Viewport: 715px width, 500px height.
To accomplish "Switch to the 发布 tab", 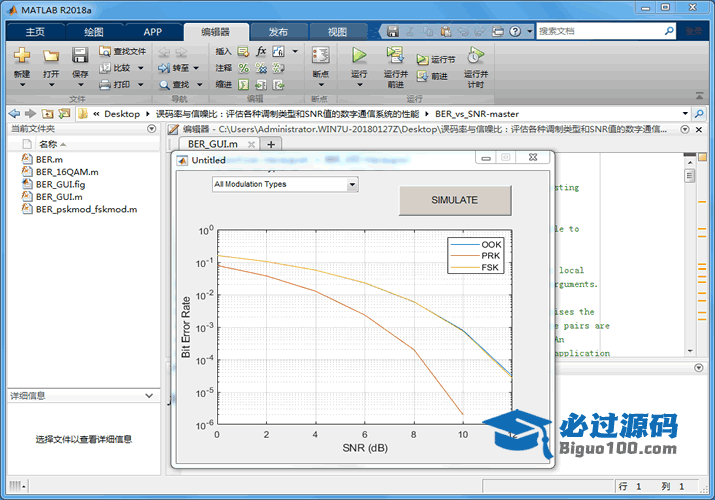I will [x=278, y=31].
